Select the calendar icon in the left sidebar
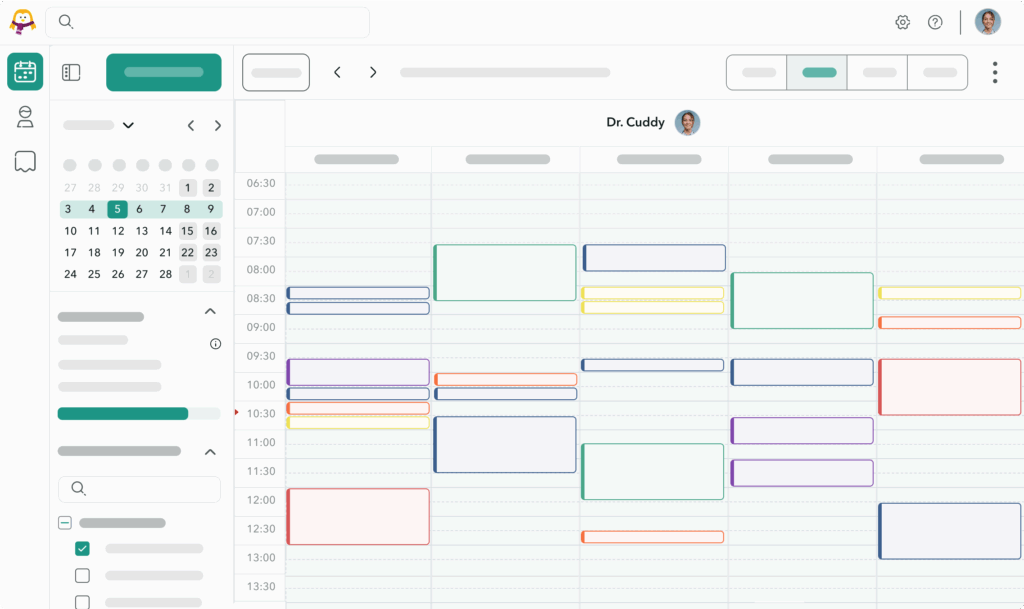Viewport: 1024px width, 609px height. [x=24, y=71]
